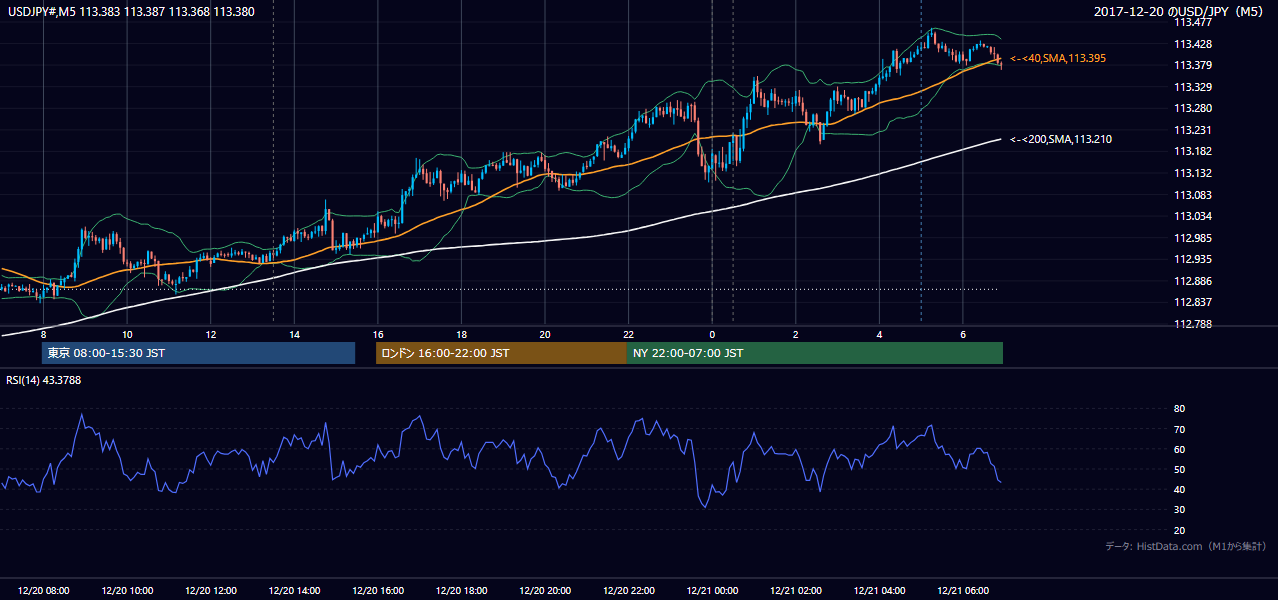Image resolution: width=1278 pixels, height=600 pixels.
Task: Click RSI axis level 20
Action: pos(1180,530)
